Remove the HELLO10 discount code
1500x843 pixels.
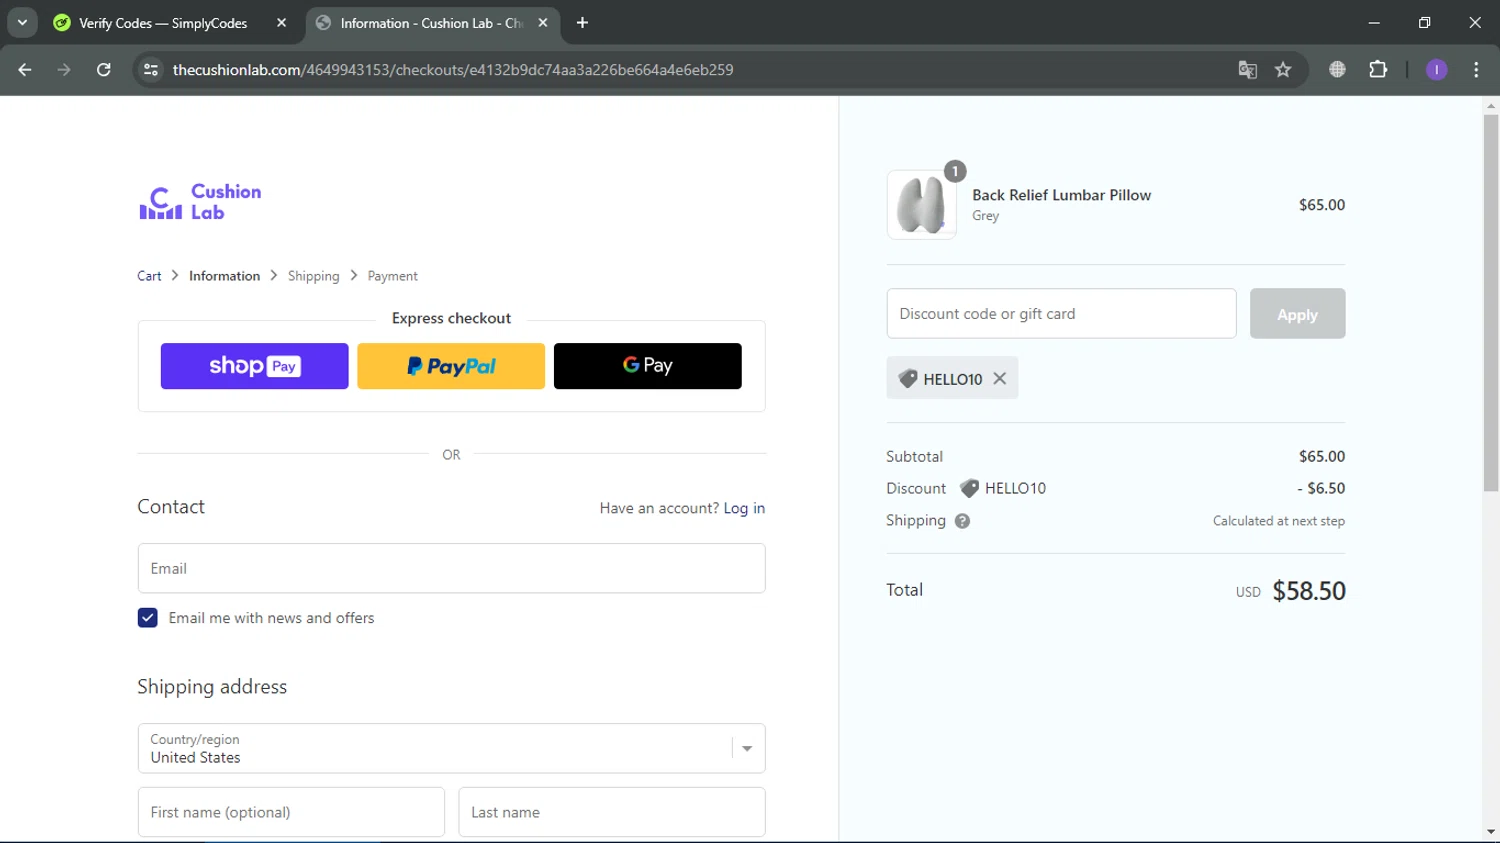point(1000,379)
